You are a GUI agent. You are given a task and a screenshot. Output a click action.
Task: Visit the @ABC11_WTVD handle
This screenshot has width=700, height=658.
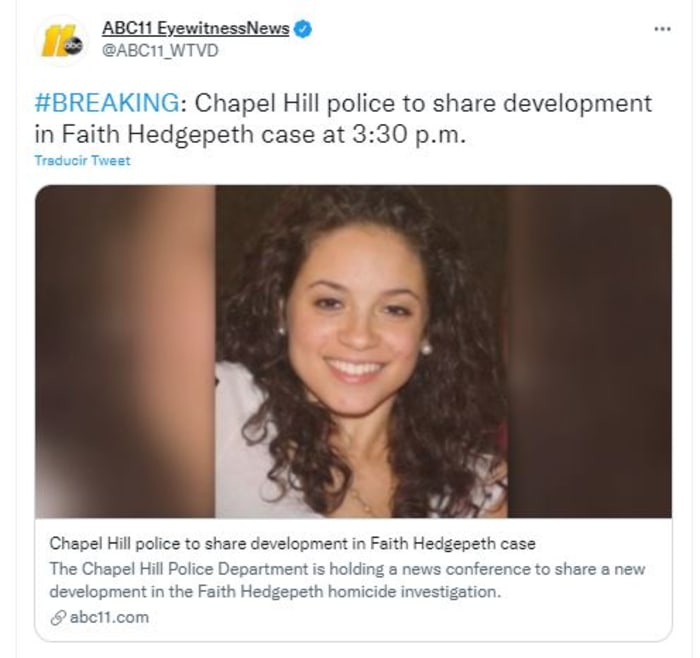(160, 50)
